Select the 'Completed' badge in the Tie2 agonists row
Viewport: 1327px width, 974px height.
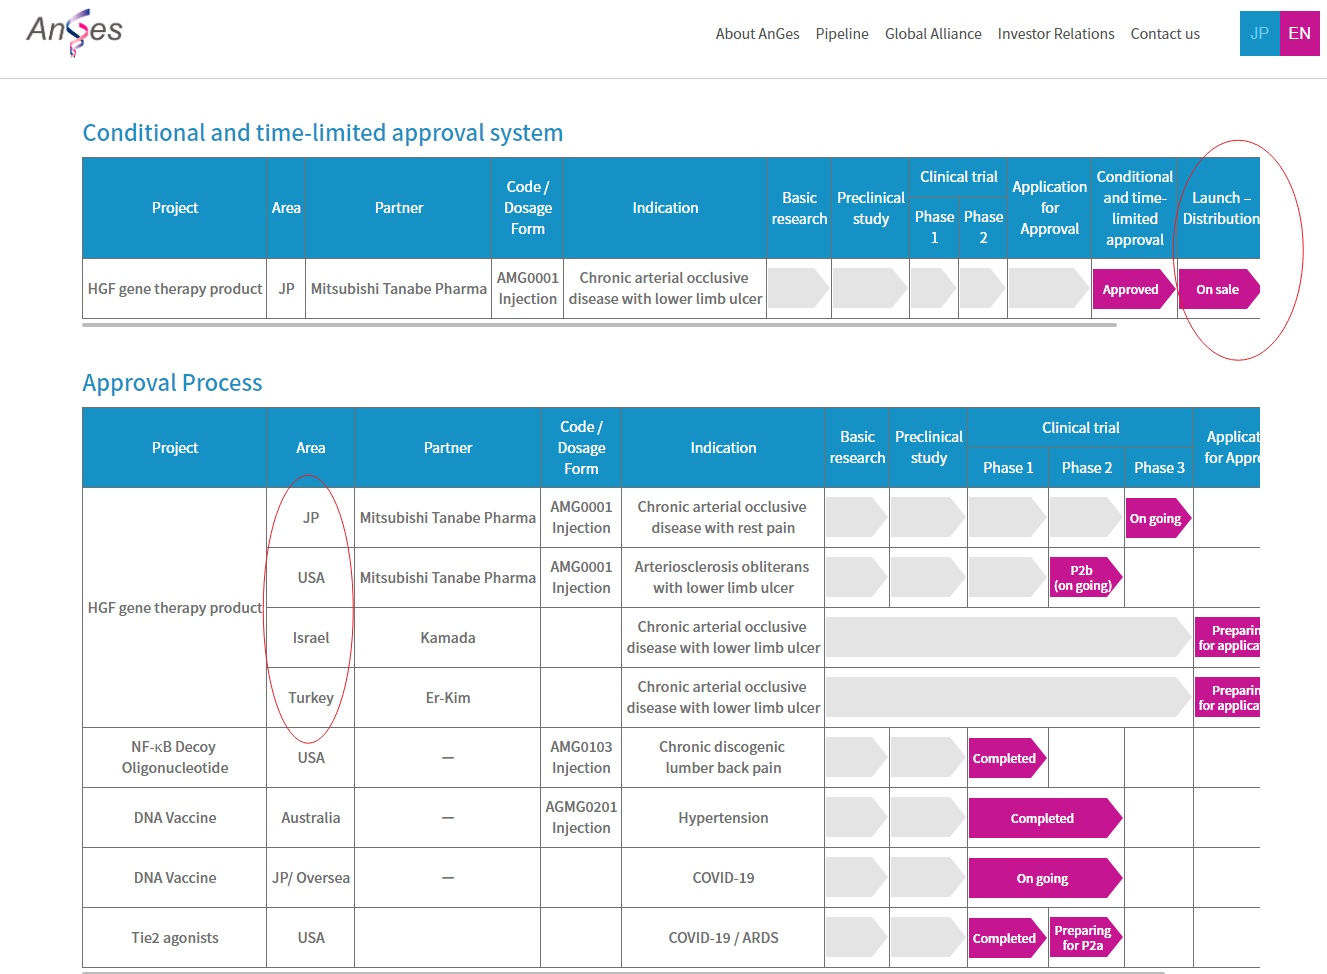tap(1007, 938)
